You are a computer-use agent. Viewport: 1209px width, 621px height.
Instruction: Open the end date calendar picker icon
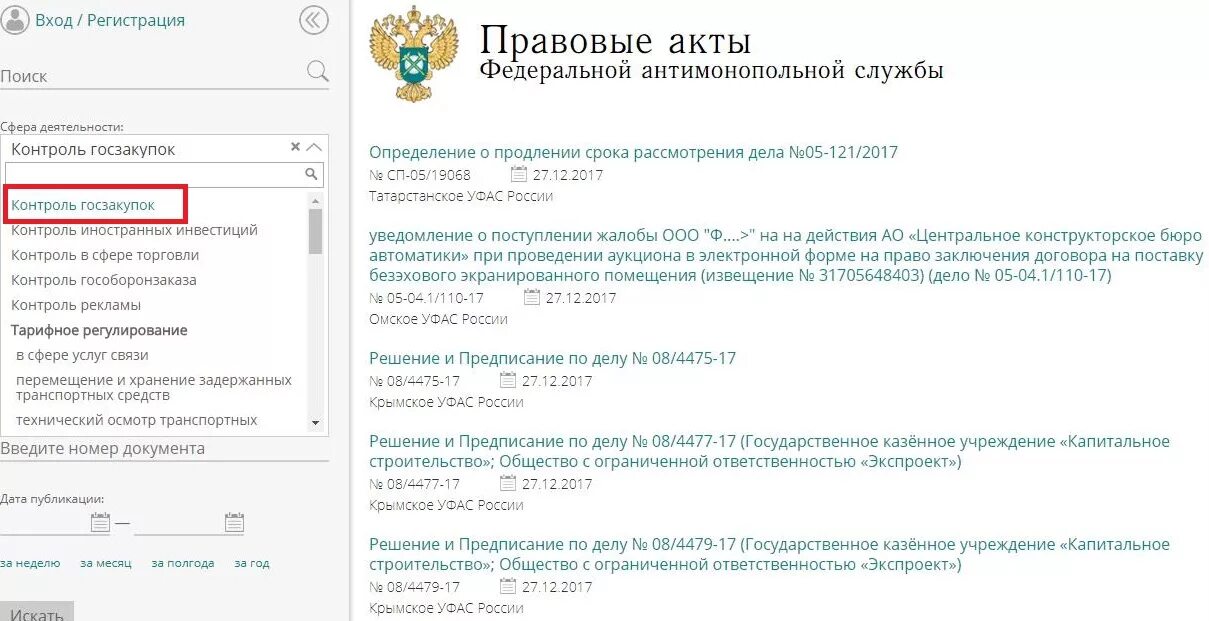(x=234, y=521)
